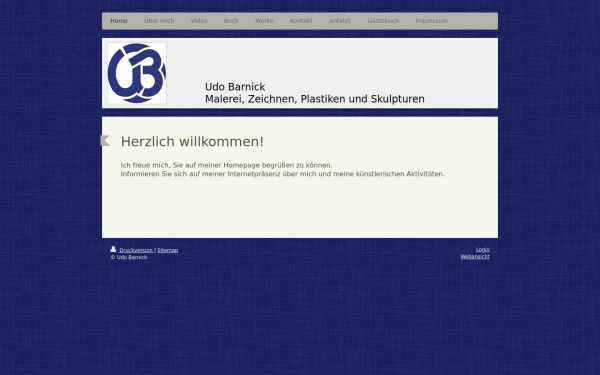Image resolution: width=600 pixels, height=375 pixels.
Task: Click the line starting 'Ich freue mich'
Action: (227, 165)
